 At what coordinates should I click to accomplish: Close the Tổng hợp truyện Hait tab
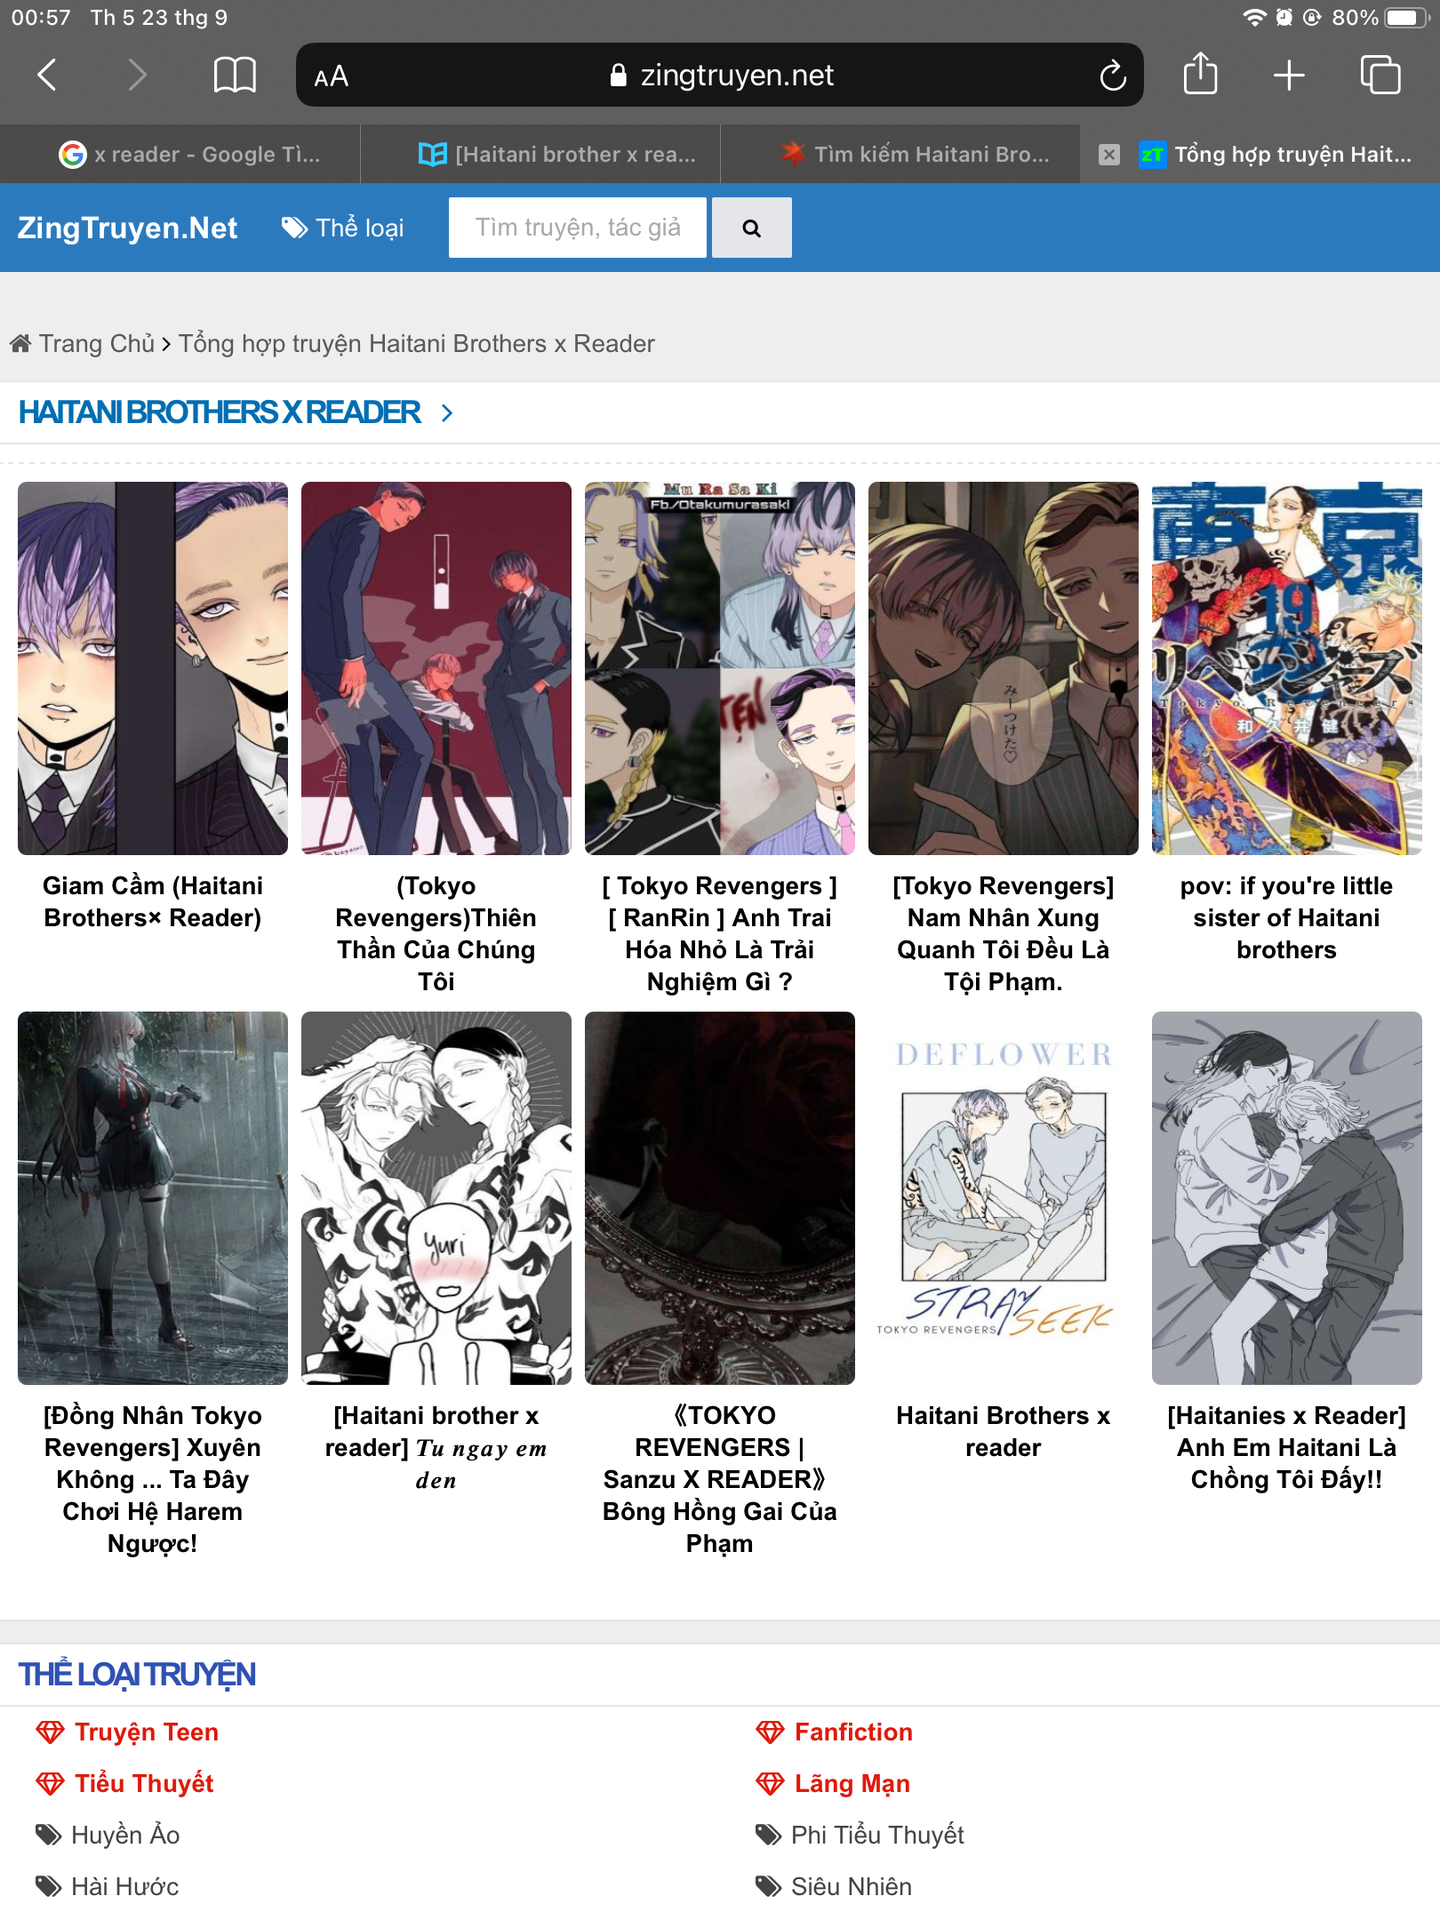pyautogui.click(x=1109, y=154)
